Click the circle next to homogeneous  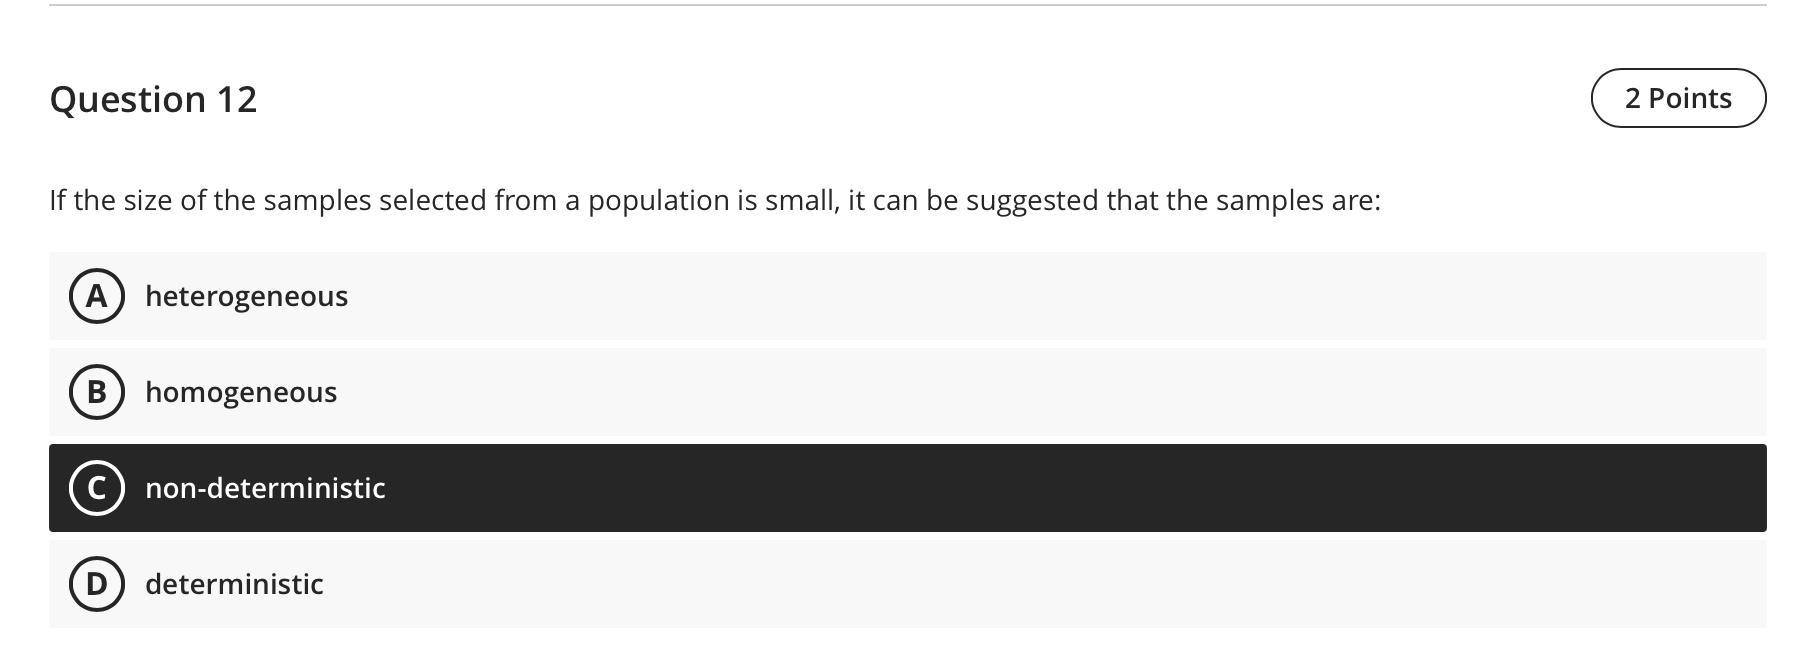95,391
